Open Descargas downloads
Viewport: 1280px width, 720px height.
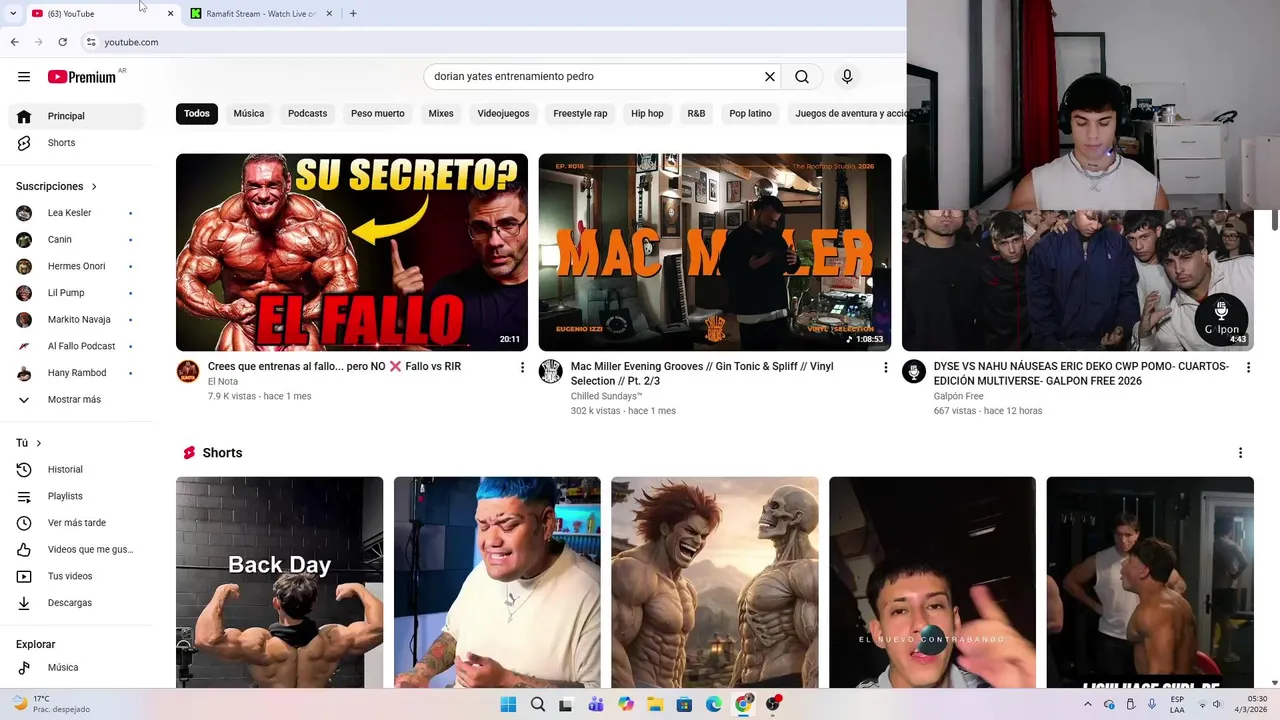pos(76,603)
